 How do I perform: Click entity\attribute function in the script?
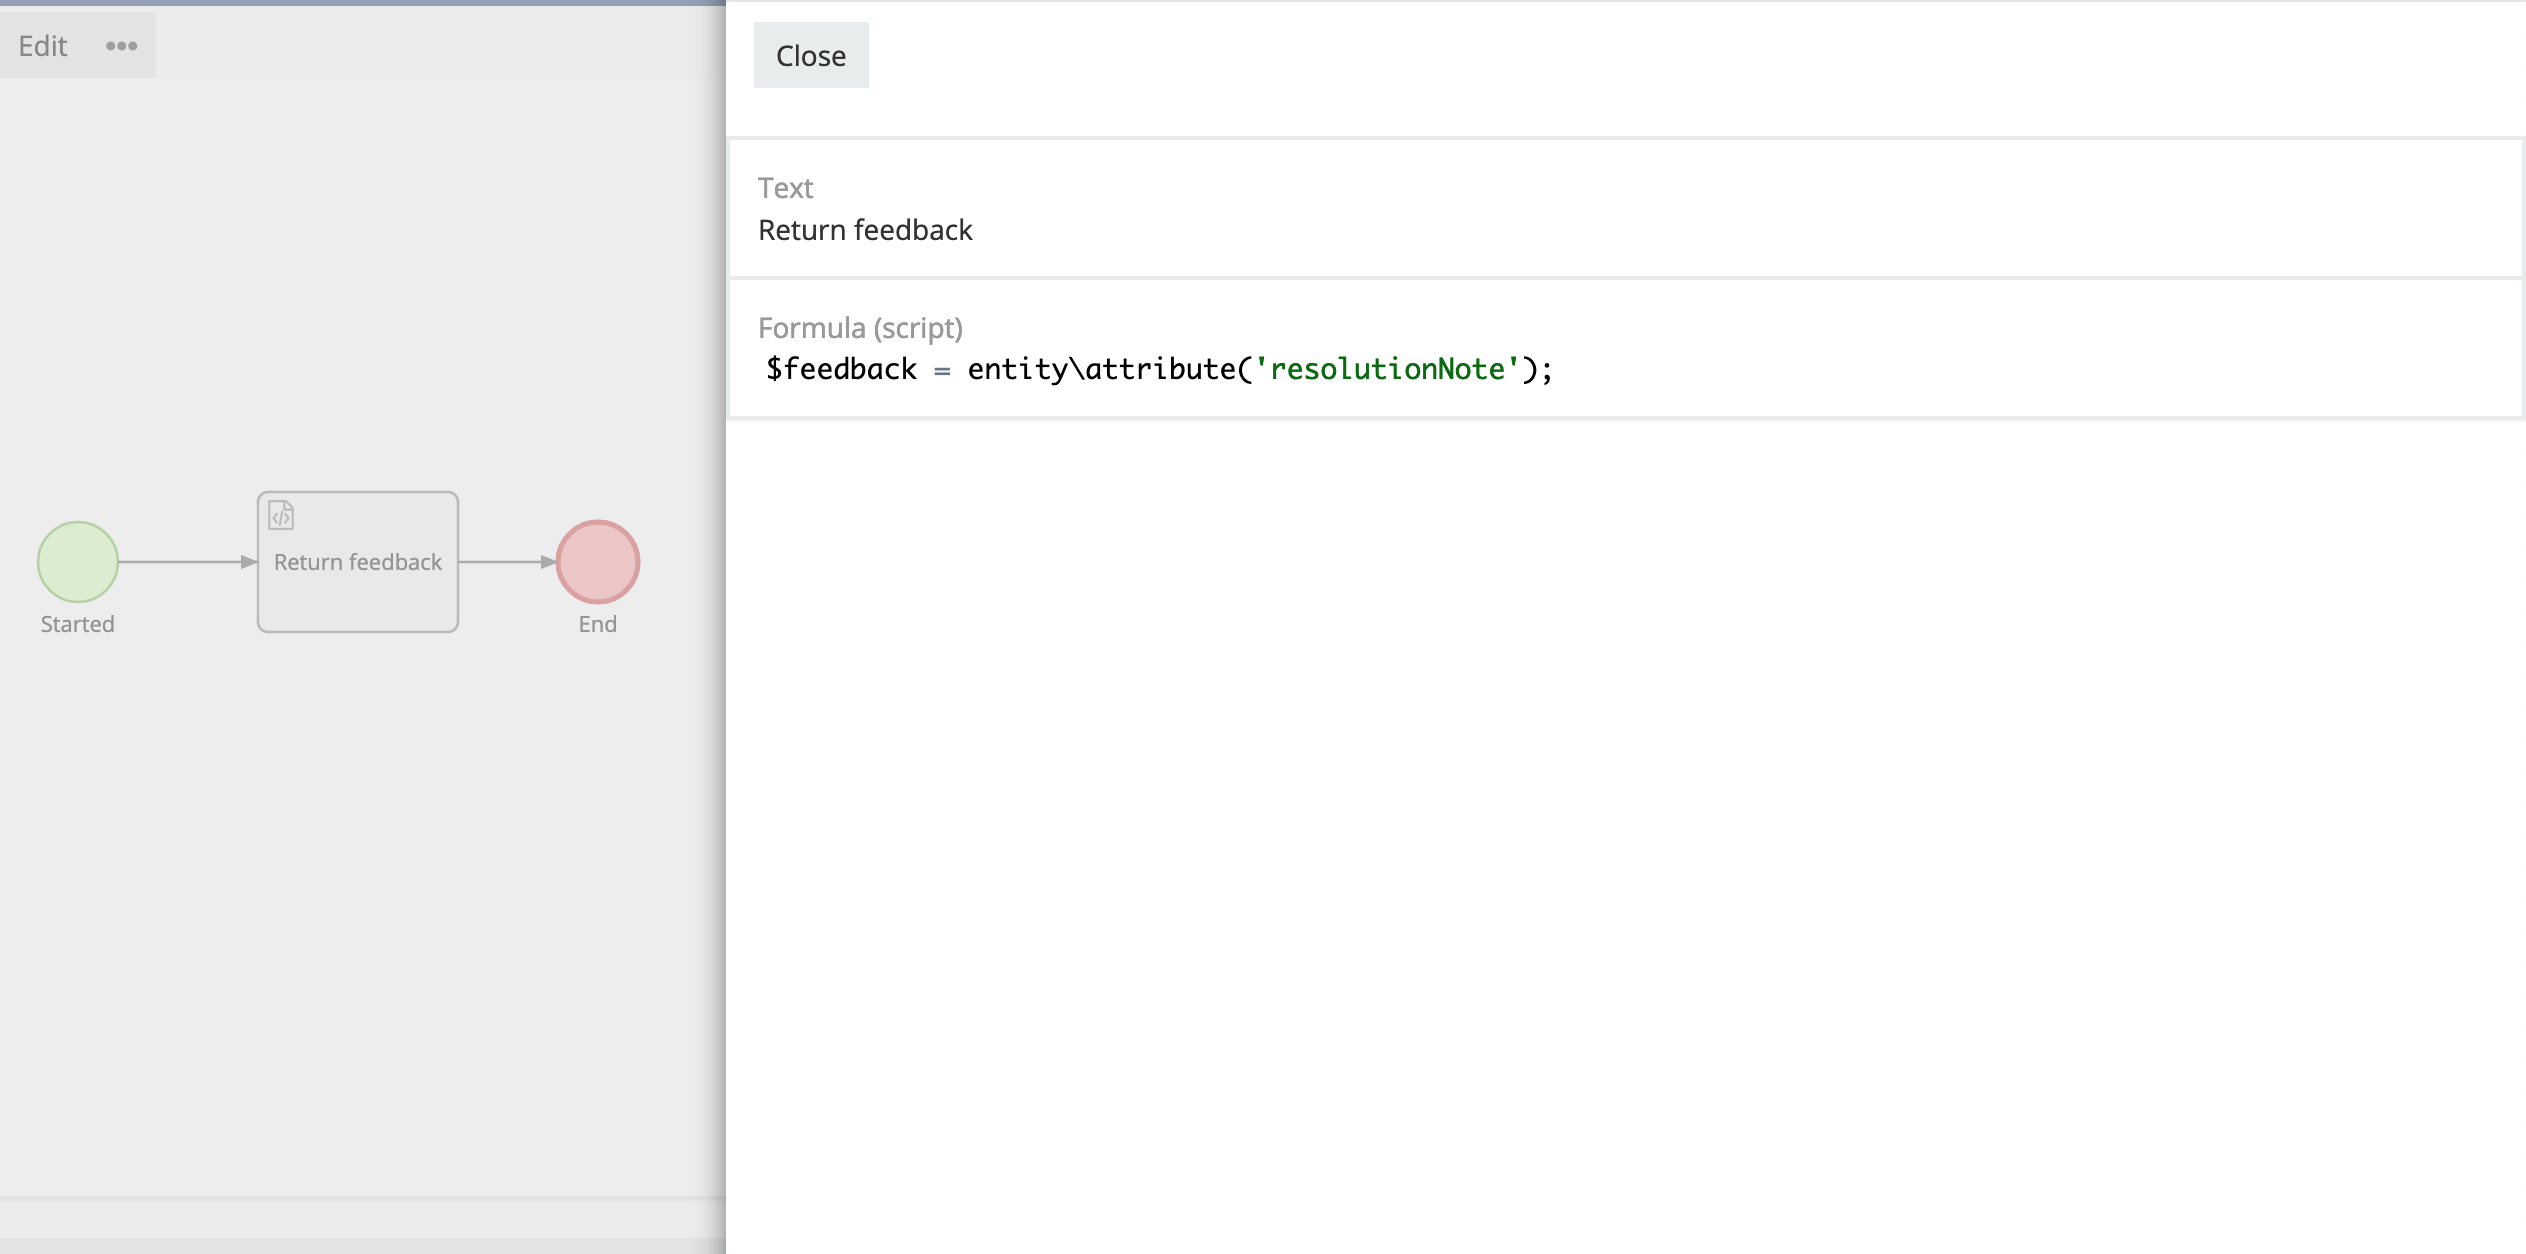(1101, 369)
